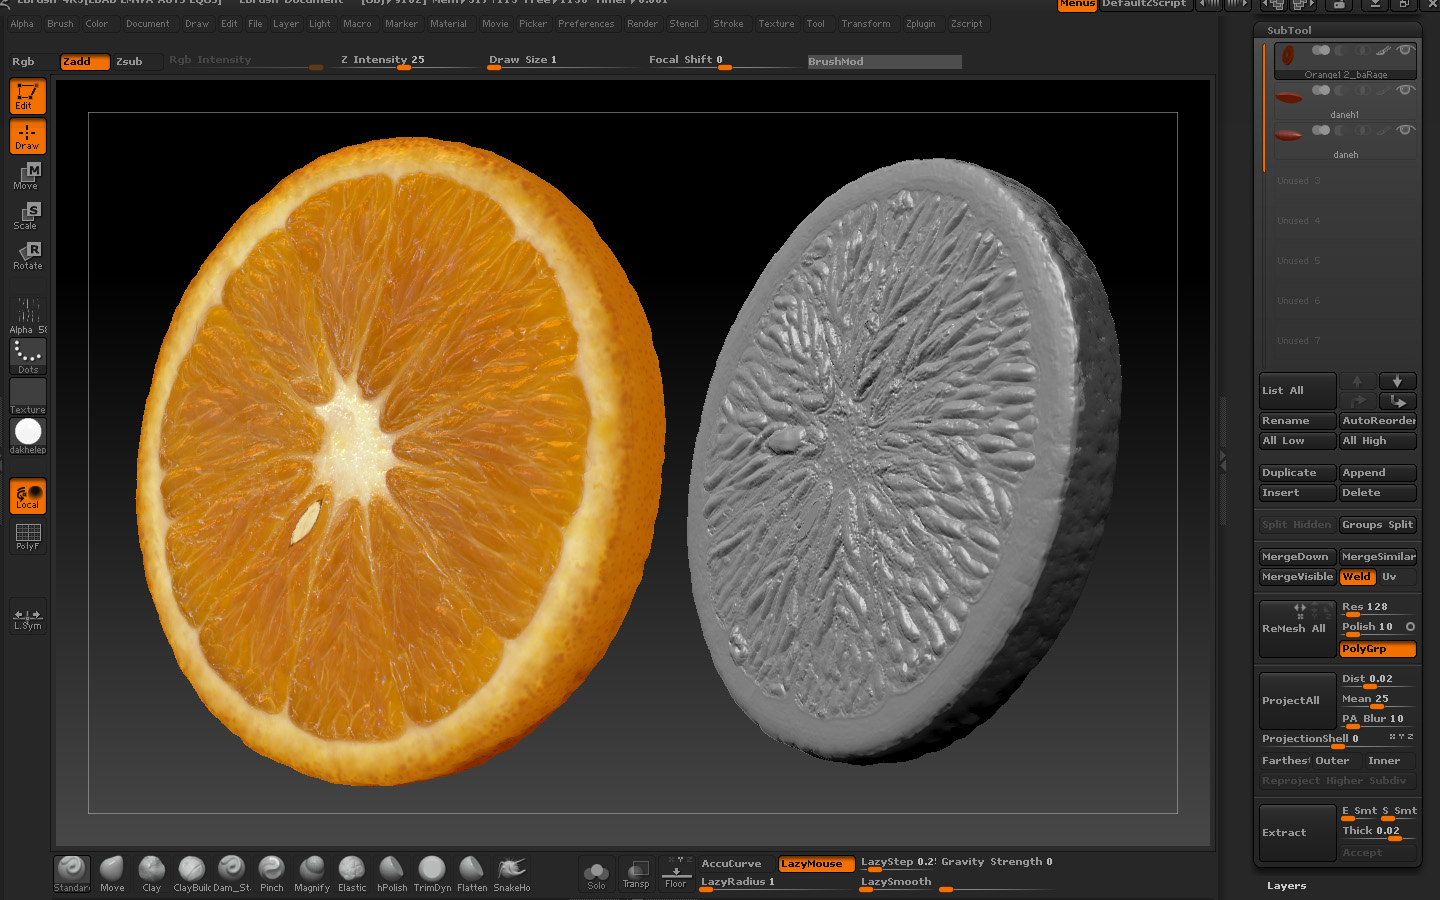Activate the Rotate transform tool
Screen dimensions: 1440x900
28,255
